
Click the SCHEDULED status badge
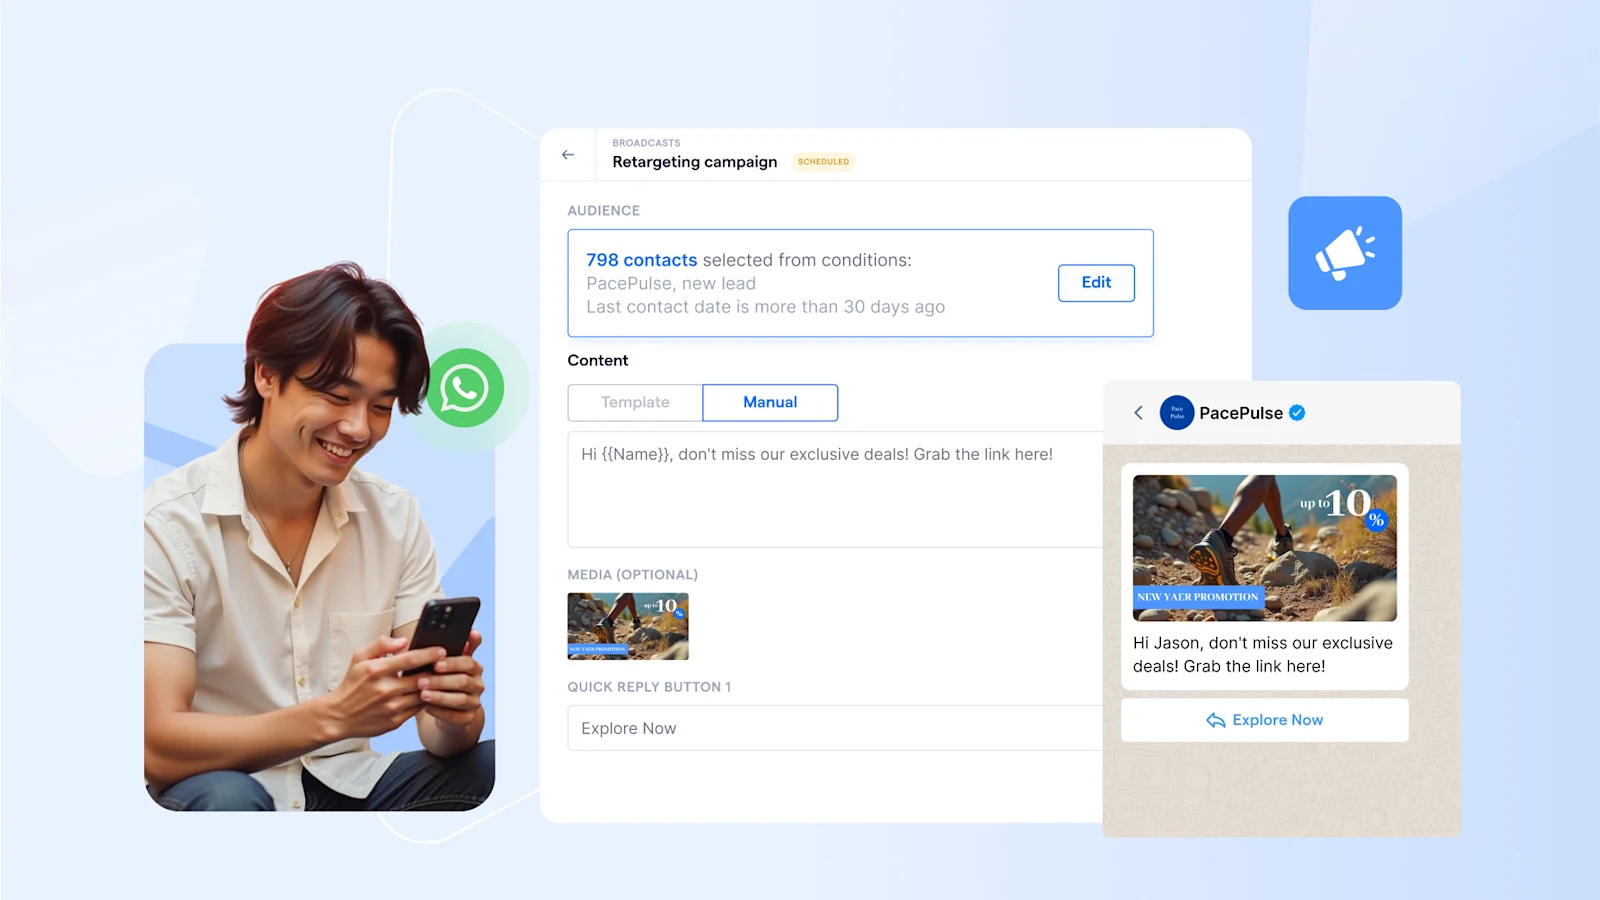coord(823,161)
